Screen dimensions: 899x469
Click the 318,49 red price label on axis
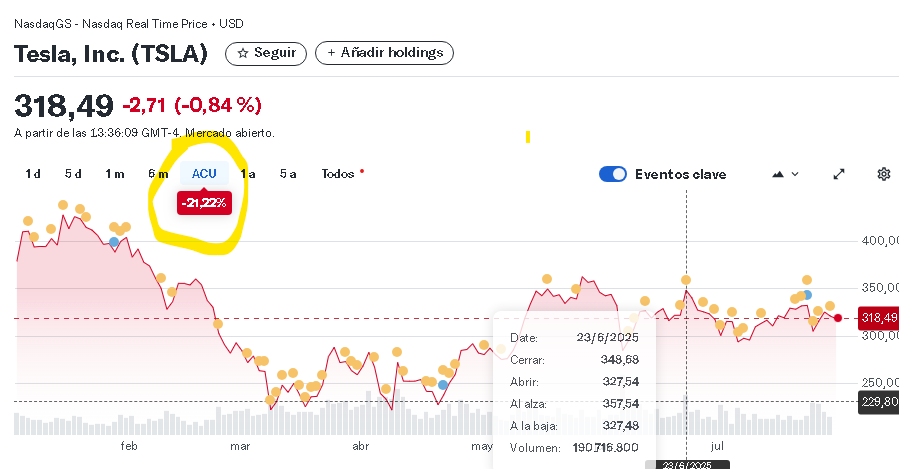point(878,318)
